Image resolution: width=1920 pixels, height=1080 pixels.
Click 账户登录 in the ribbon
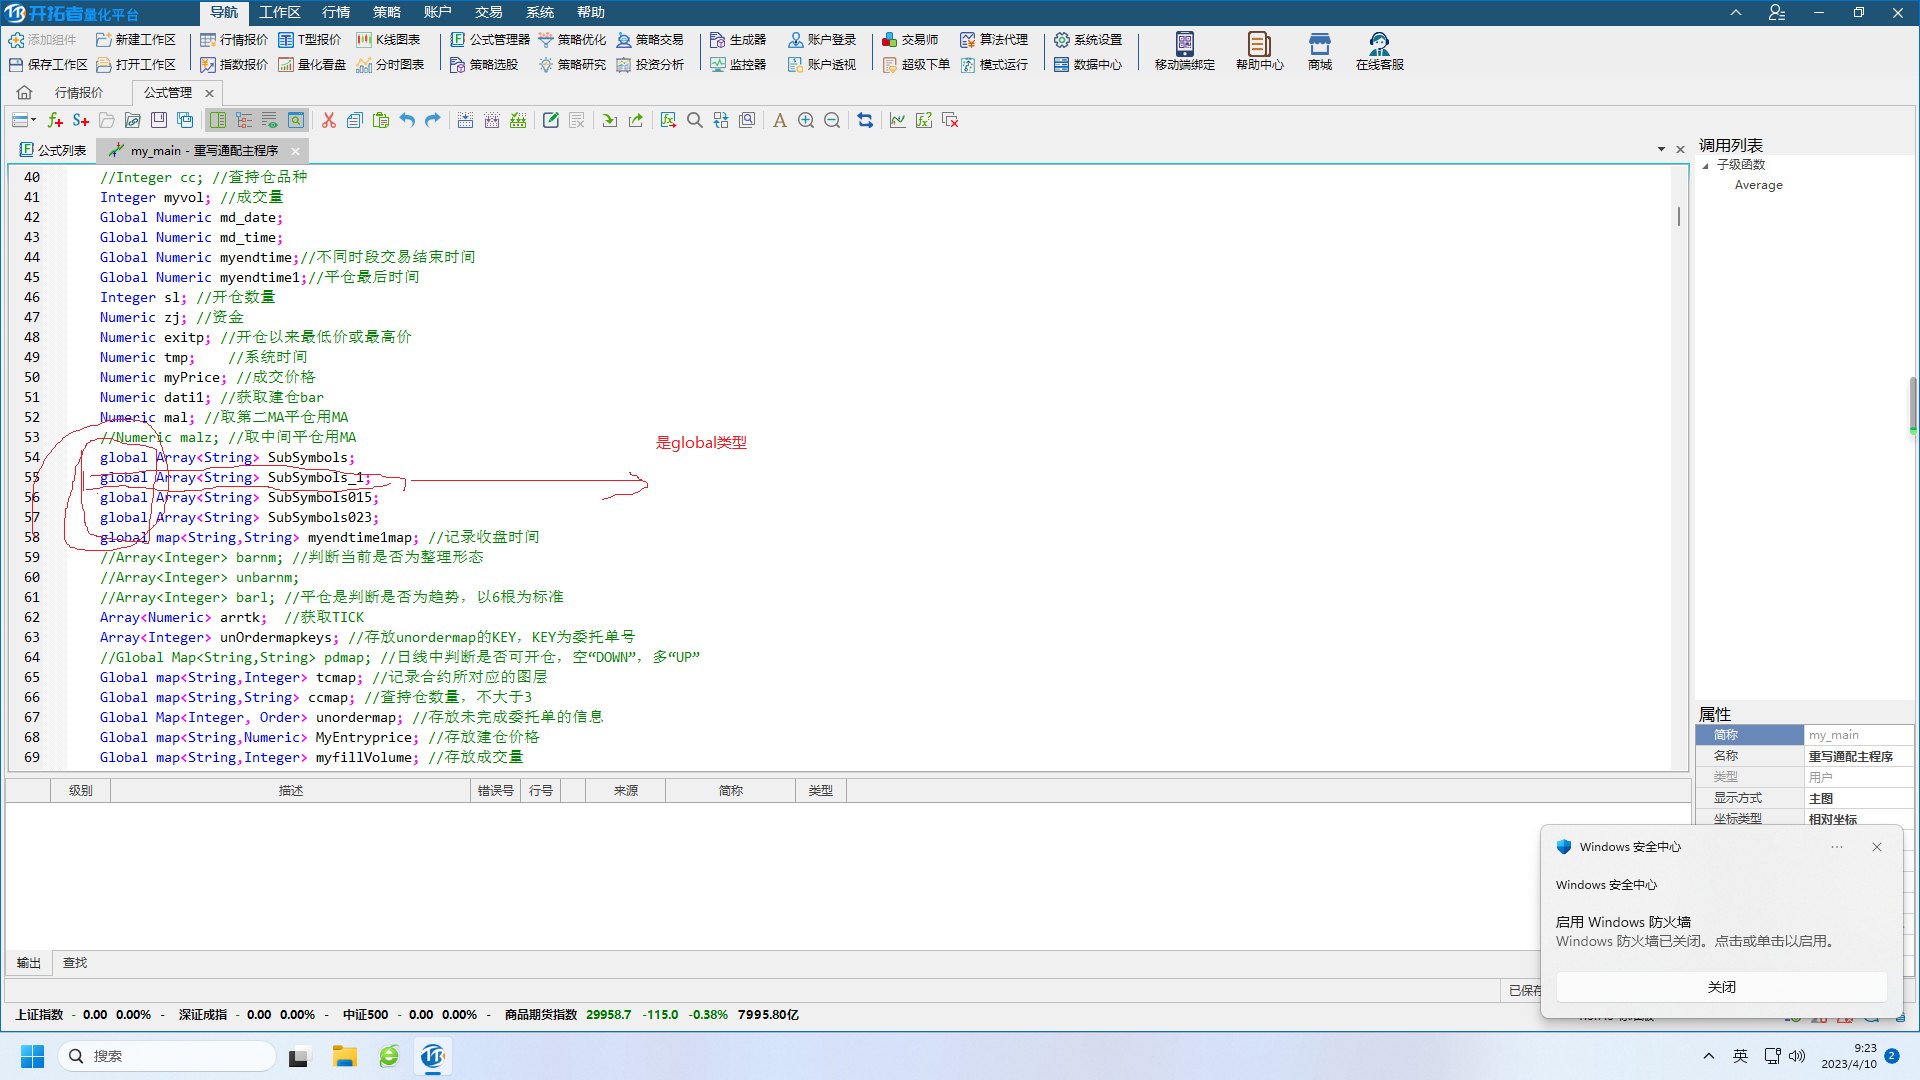pos(822,40)
